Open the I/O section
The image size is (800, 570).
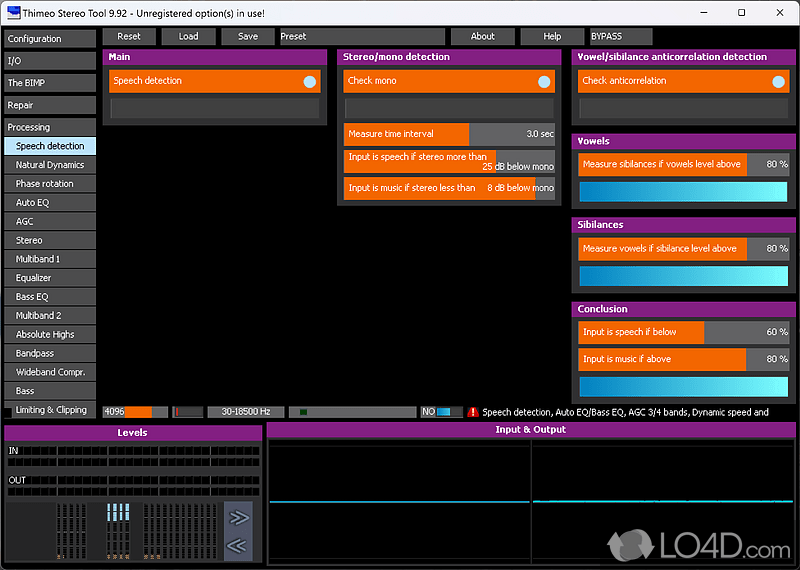[x=50, y=61]
